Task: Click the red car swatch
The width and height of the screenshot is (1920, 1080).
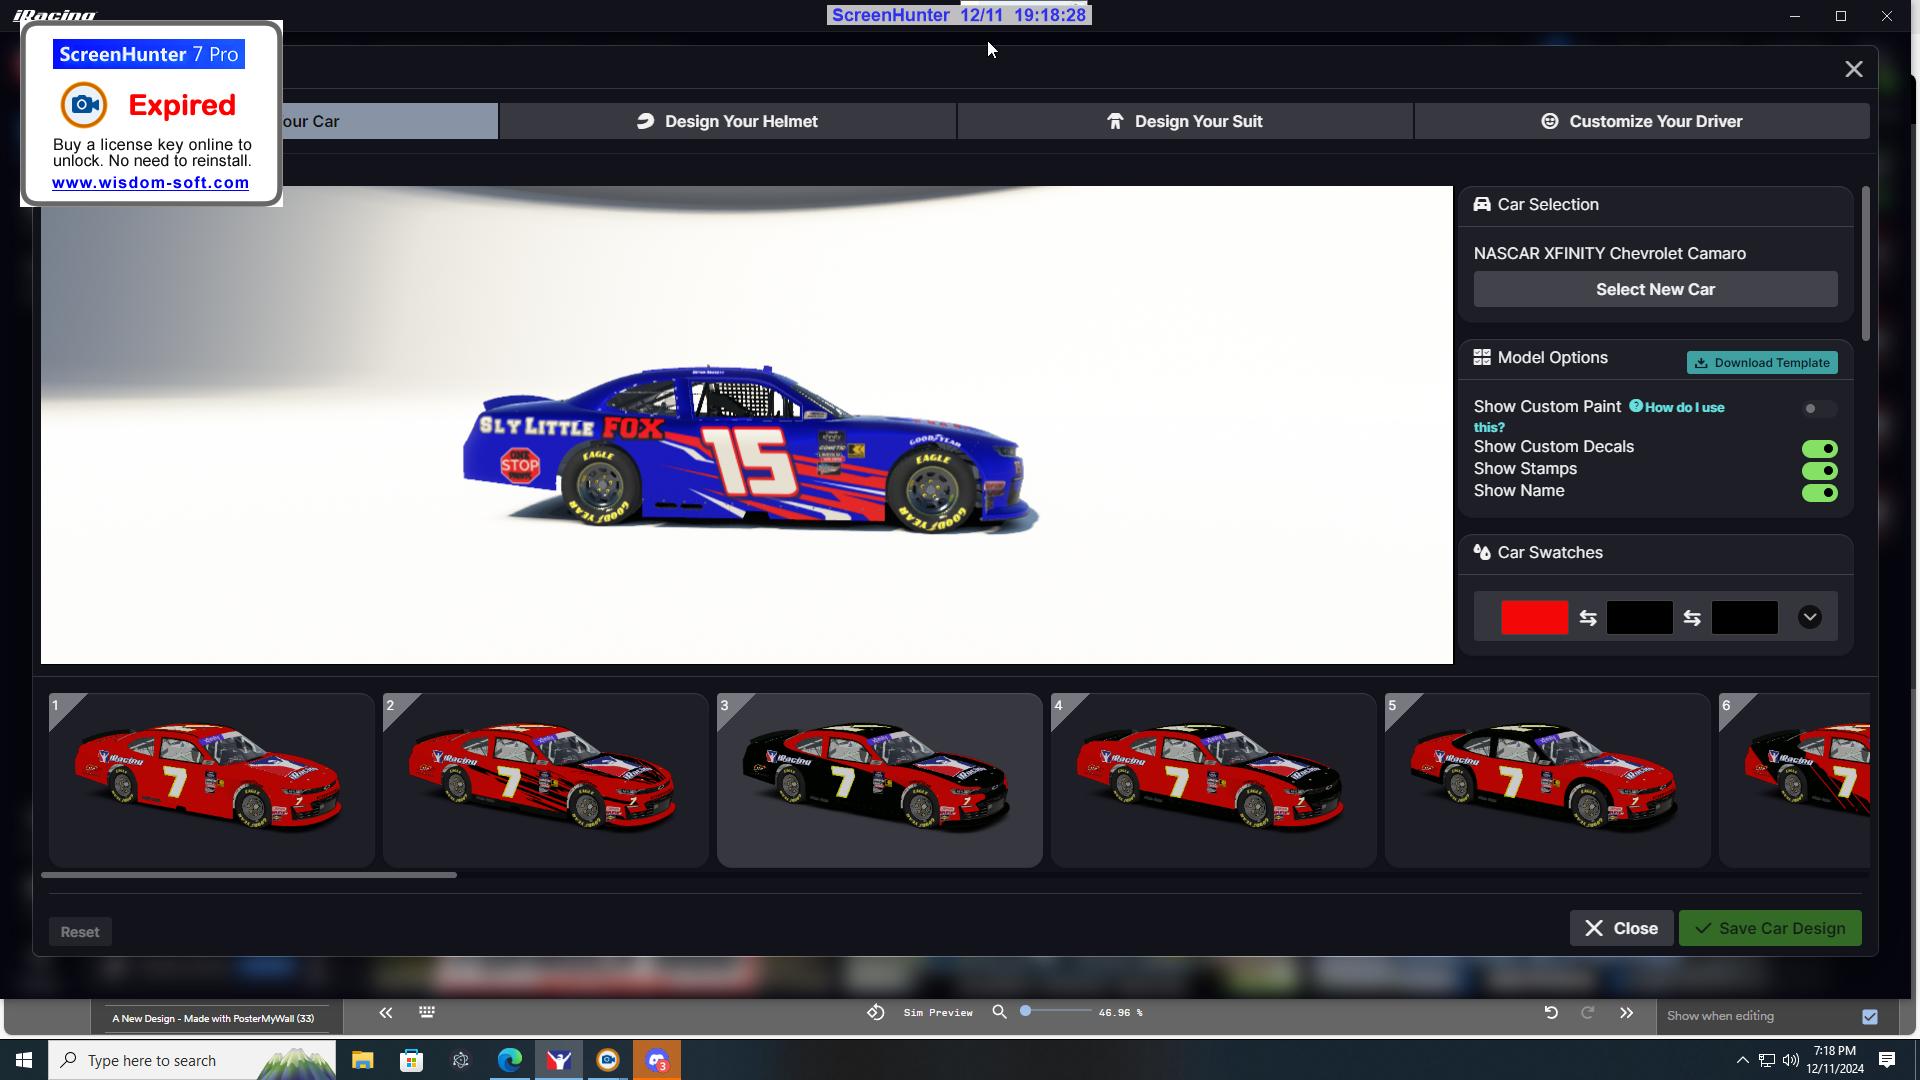Action: 1535,617
